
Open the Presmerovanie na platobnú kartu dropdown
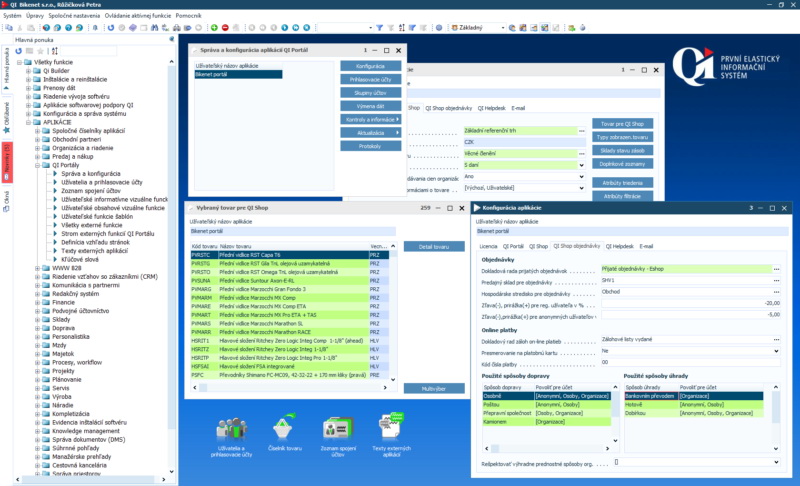click(776, 351)
